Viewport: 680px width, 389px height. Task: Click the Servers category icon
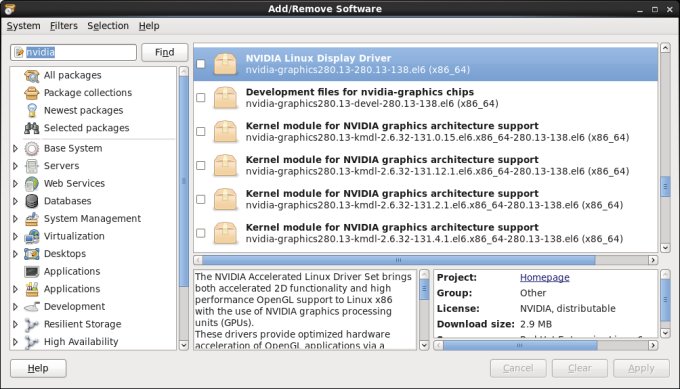(x=32, y=166)
